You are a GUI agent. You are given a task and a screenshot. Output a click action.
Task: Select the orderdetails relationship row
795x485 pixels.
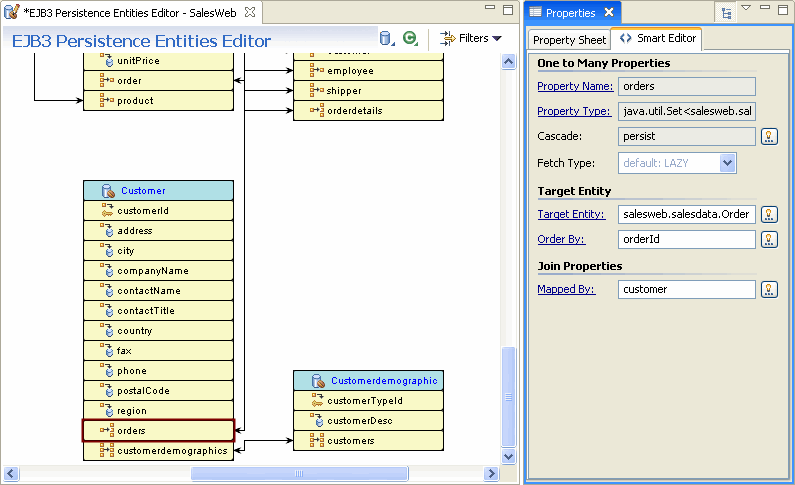click(x=368, y=110)
